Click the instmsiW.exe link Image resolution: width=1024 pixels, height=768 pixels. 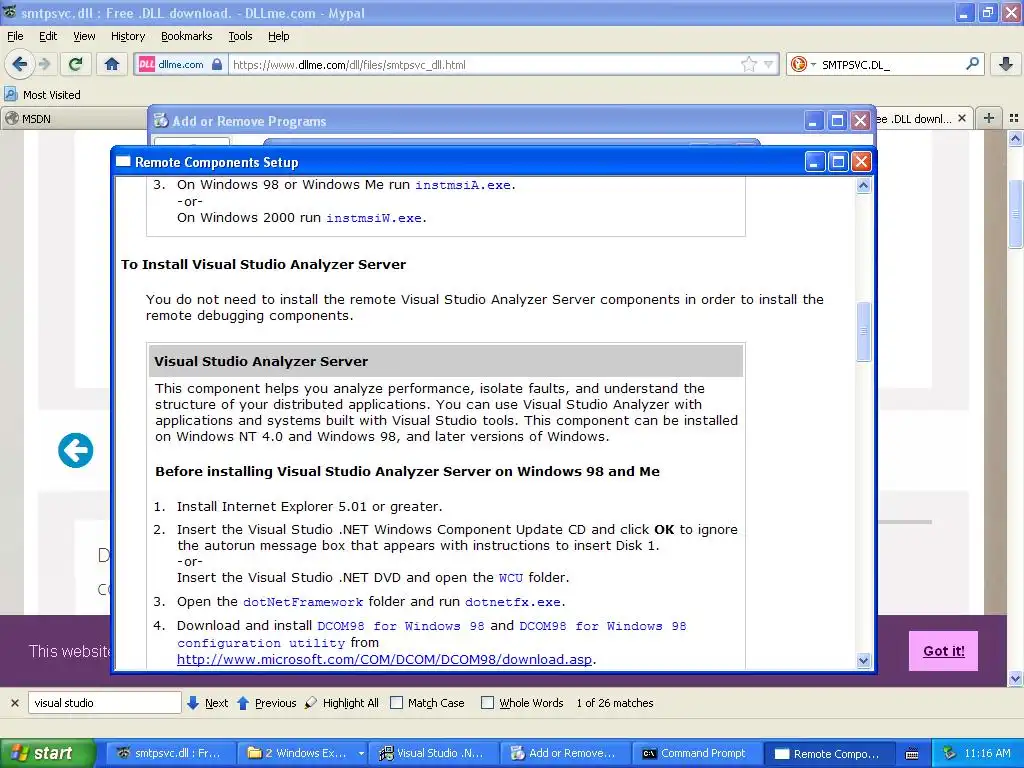[374, 218]
